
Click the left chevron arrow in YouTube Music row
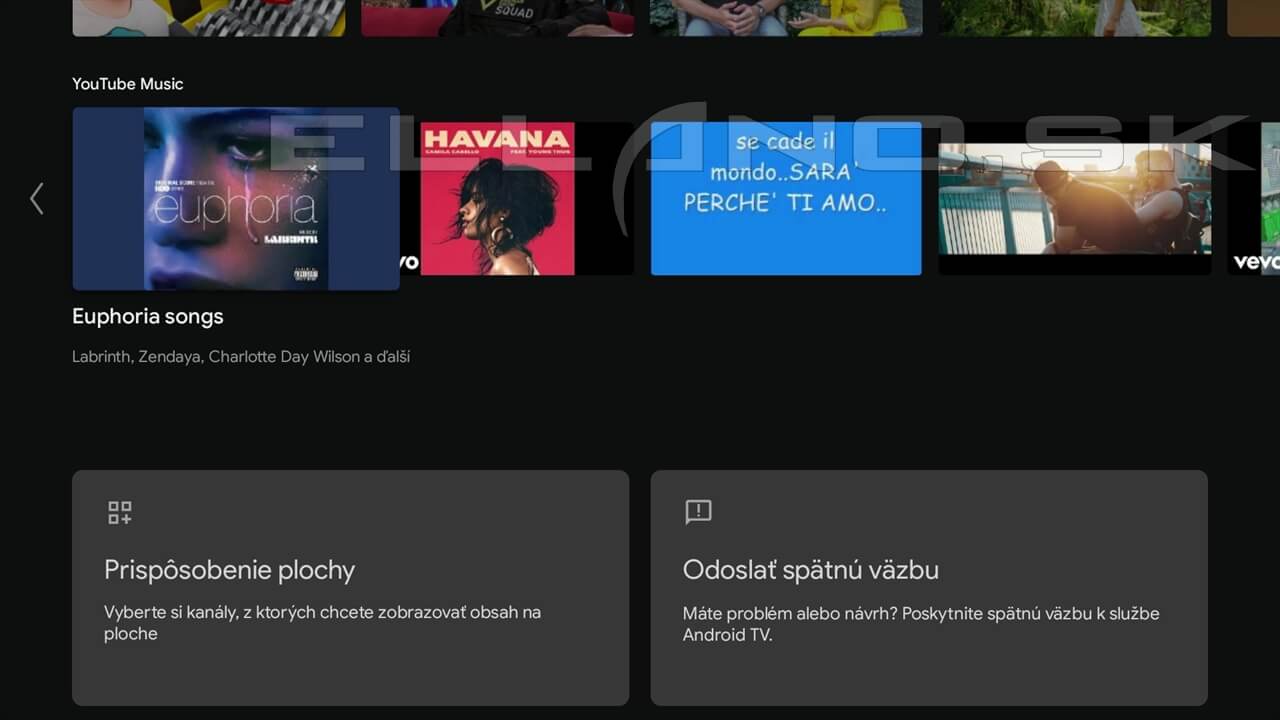(37, 198)
